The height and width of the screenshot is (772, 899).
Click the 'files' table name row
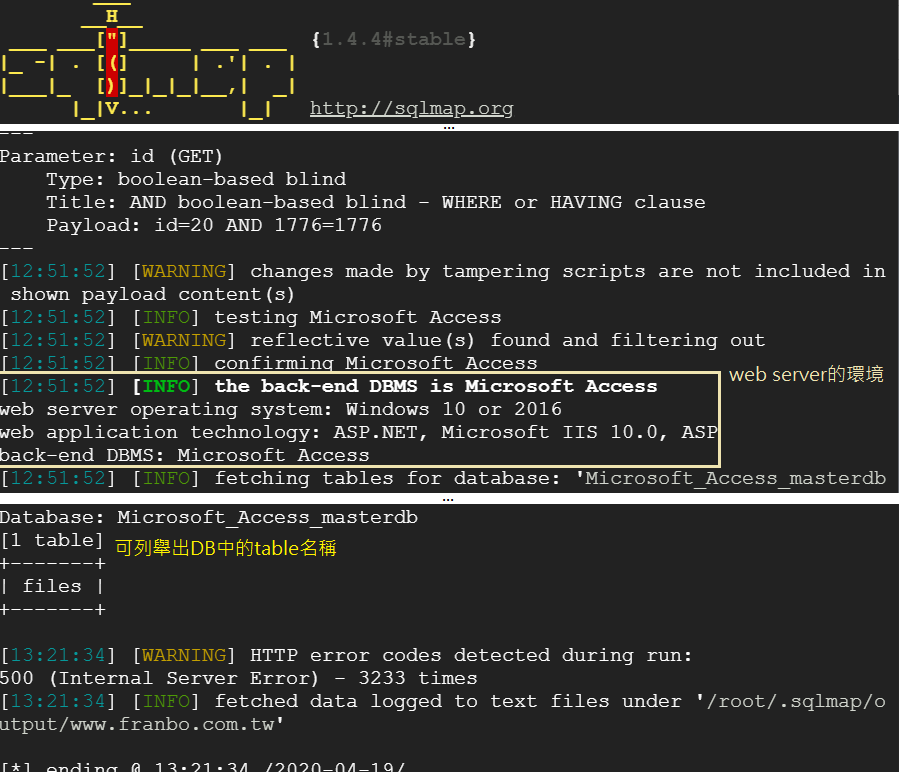[x=52, y=586]
